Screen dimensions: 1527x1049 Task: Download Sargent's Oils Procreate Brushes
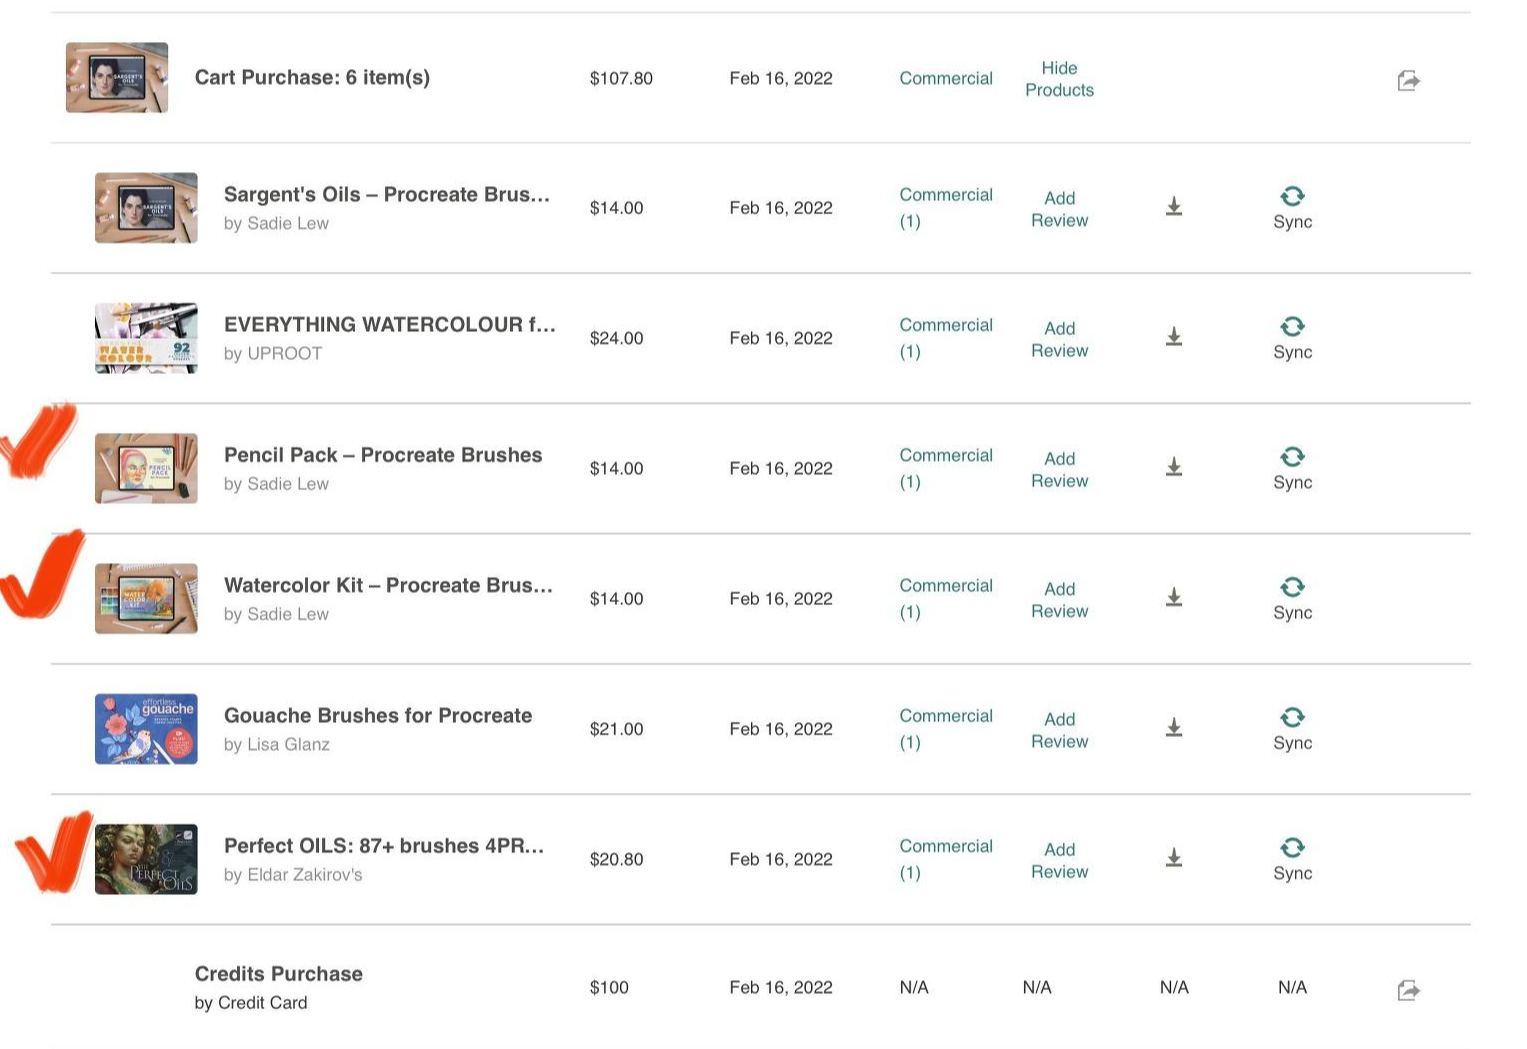click(x=1174, y=207)
